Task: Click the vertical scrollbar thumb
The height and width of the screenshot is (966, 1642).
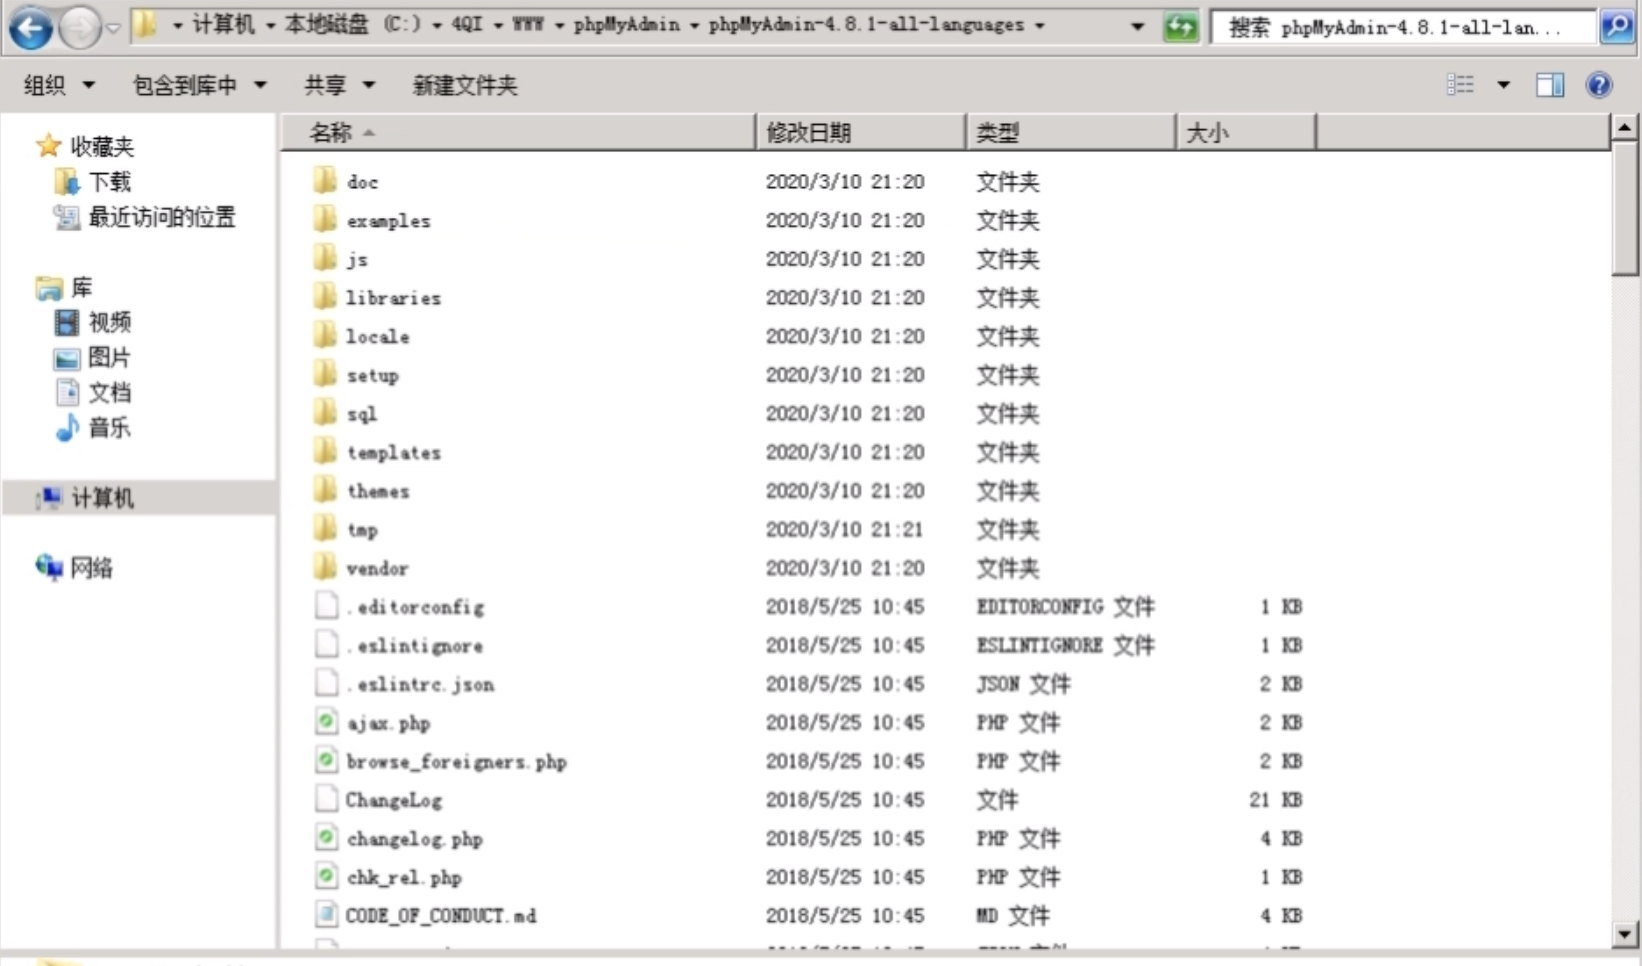Action: (1625, 208)
